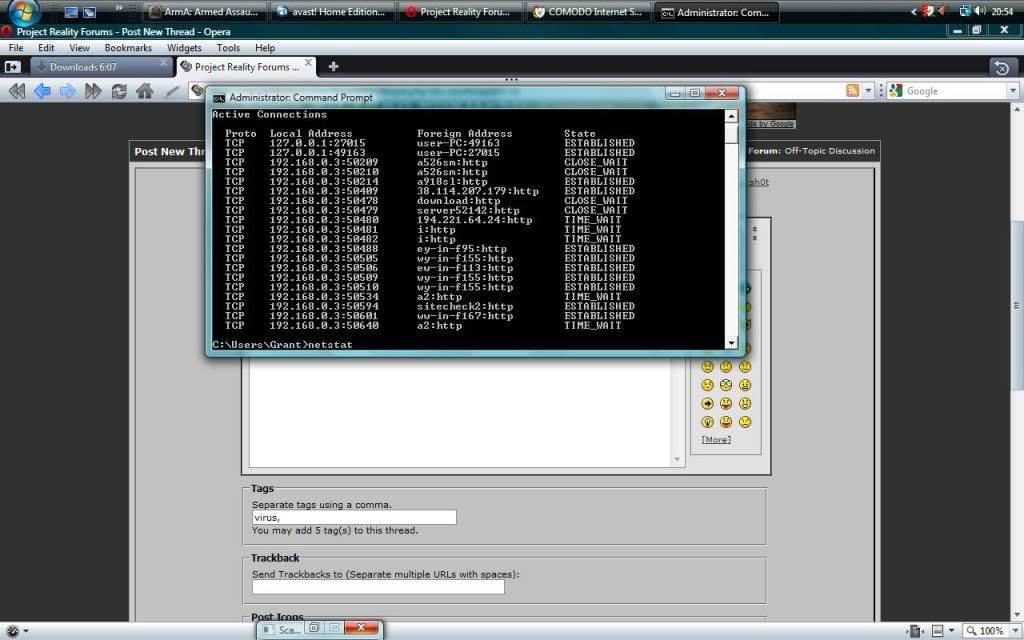Open a new tab with plus icon
This screenshot has width=1024, height=640.
click(333, 67)
